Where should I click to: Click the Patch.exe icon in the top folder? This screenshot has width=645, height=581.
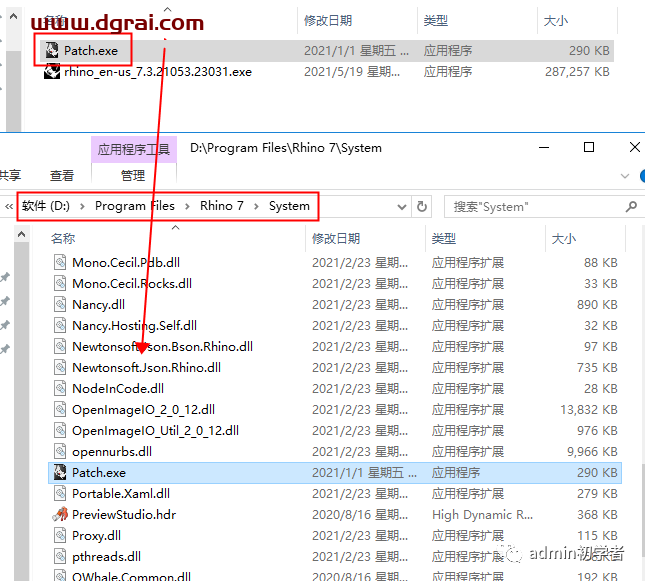click(52, 50)
